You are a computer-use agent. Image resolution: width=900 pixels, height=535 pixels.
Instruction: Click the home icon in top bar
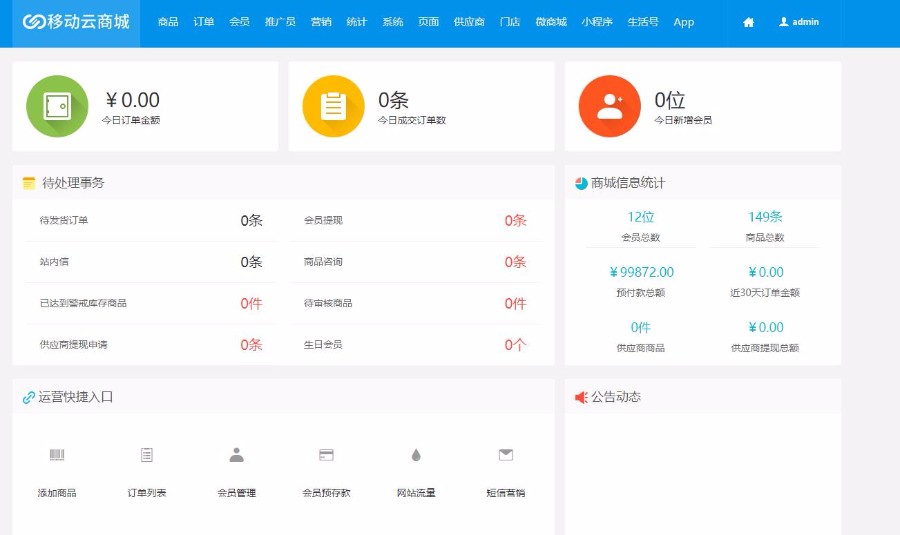[748, 22]
